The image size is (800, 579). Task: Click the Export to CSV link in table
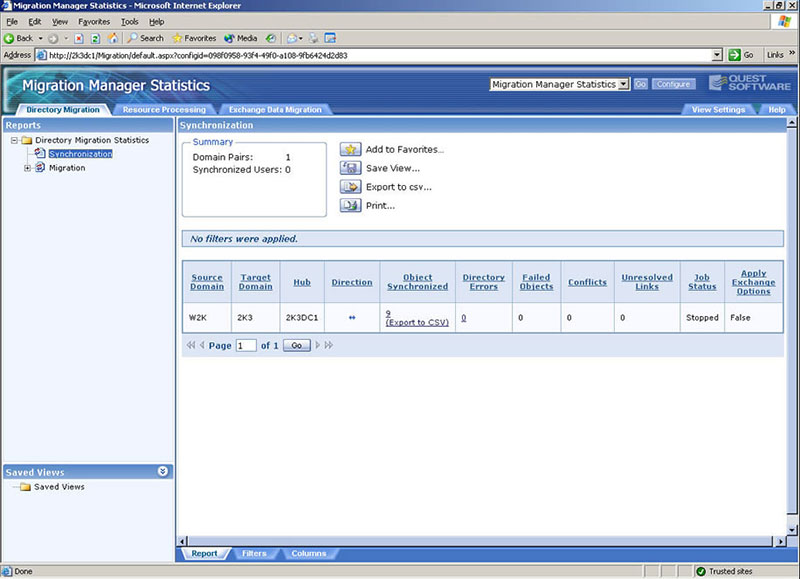[417, 322]
